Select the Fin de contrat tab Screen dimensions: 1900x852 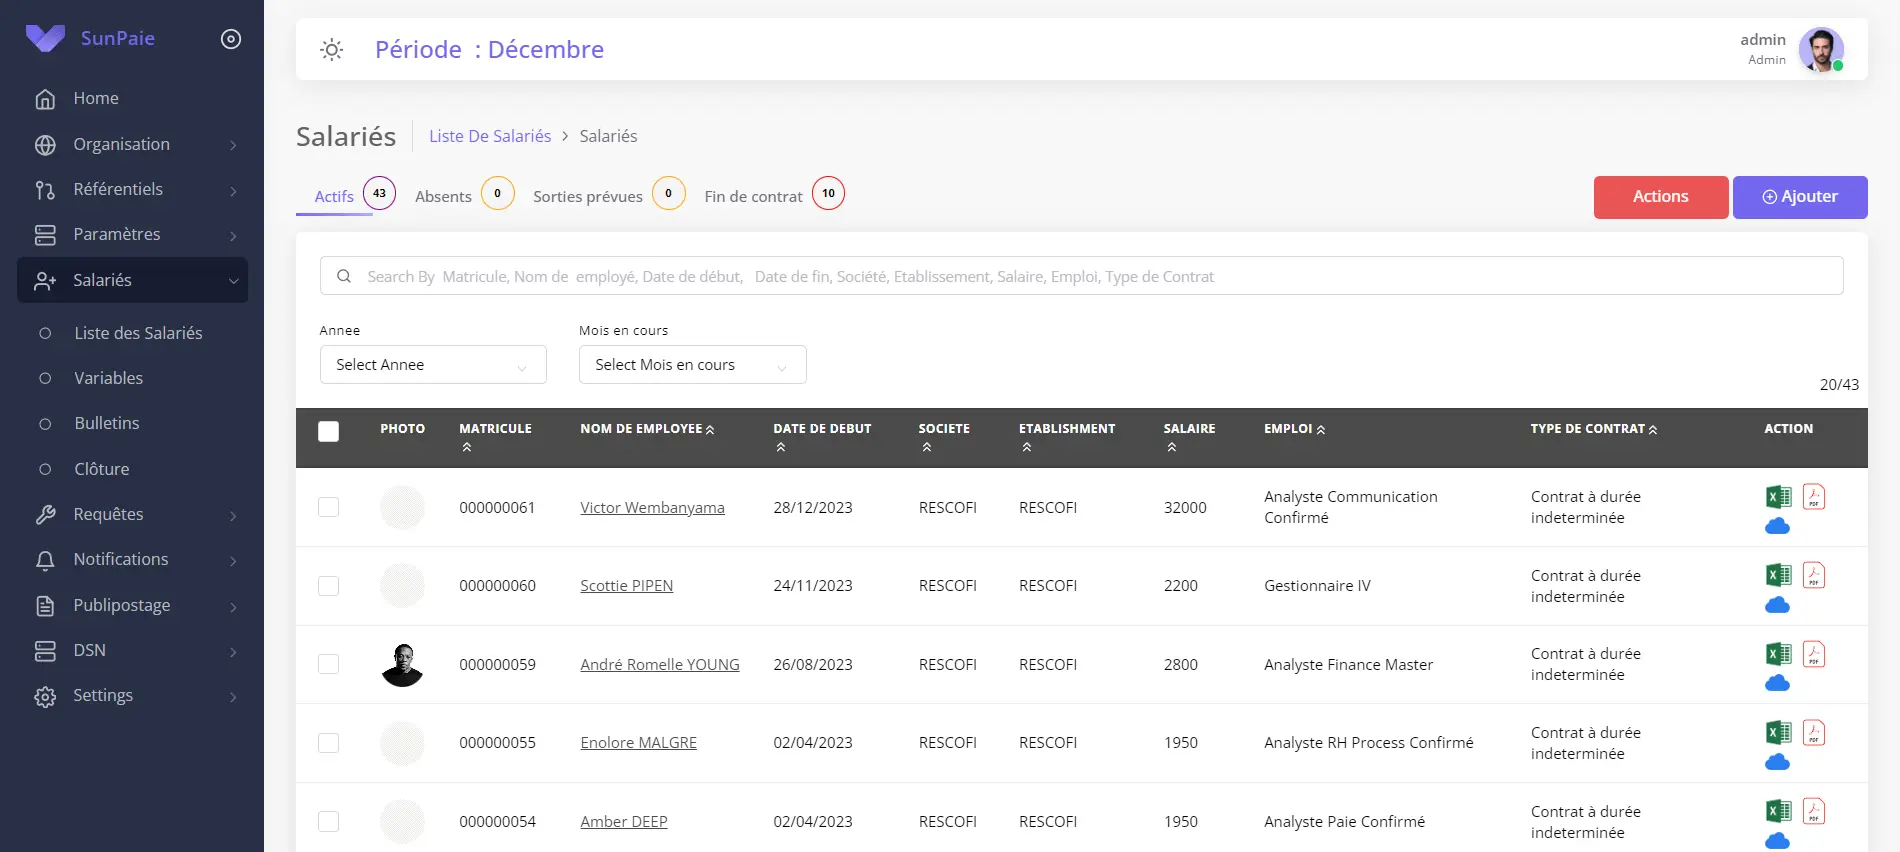[x=753, y=196]
